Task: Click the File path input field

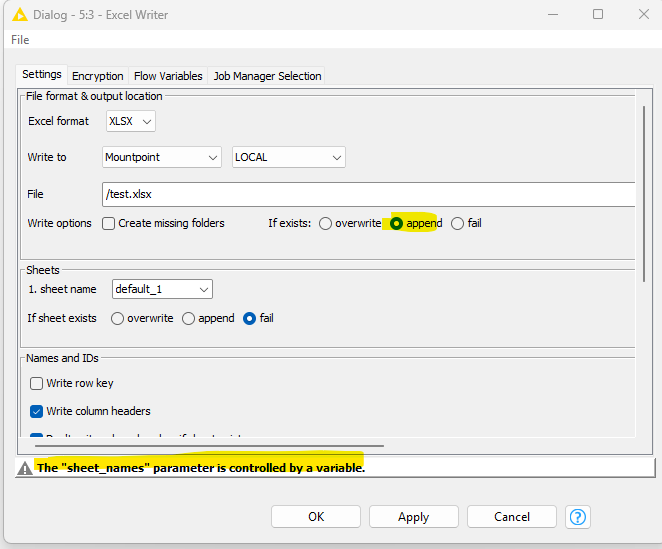Action: [x=368, y=194]
